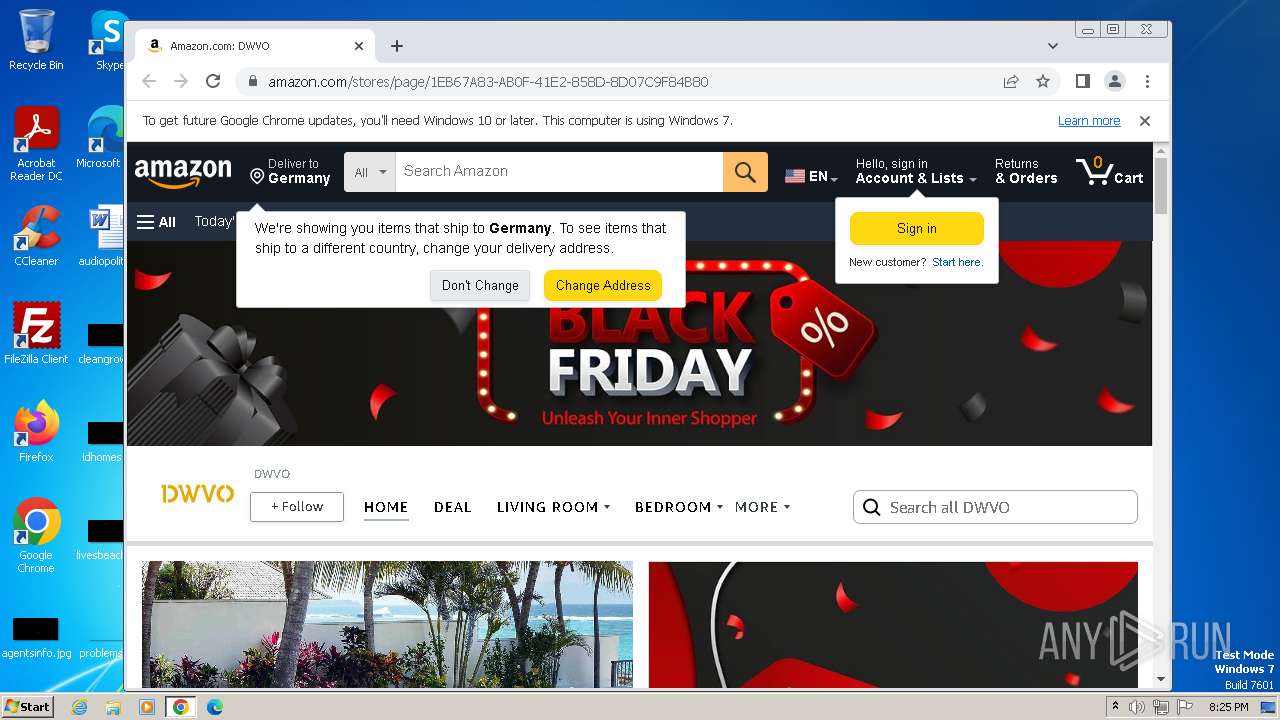This screenshot has height=720, width=1280.
Task: Click the orange search magnifier button
Action: pos(745,172)
